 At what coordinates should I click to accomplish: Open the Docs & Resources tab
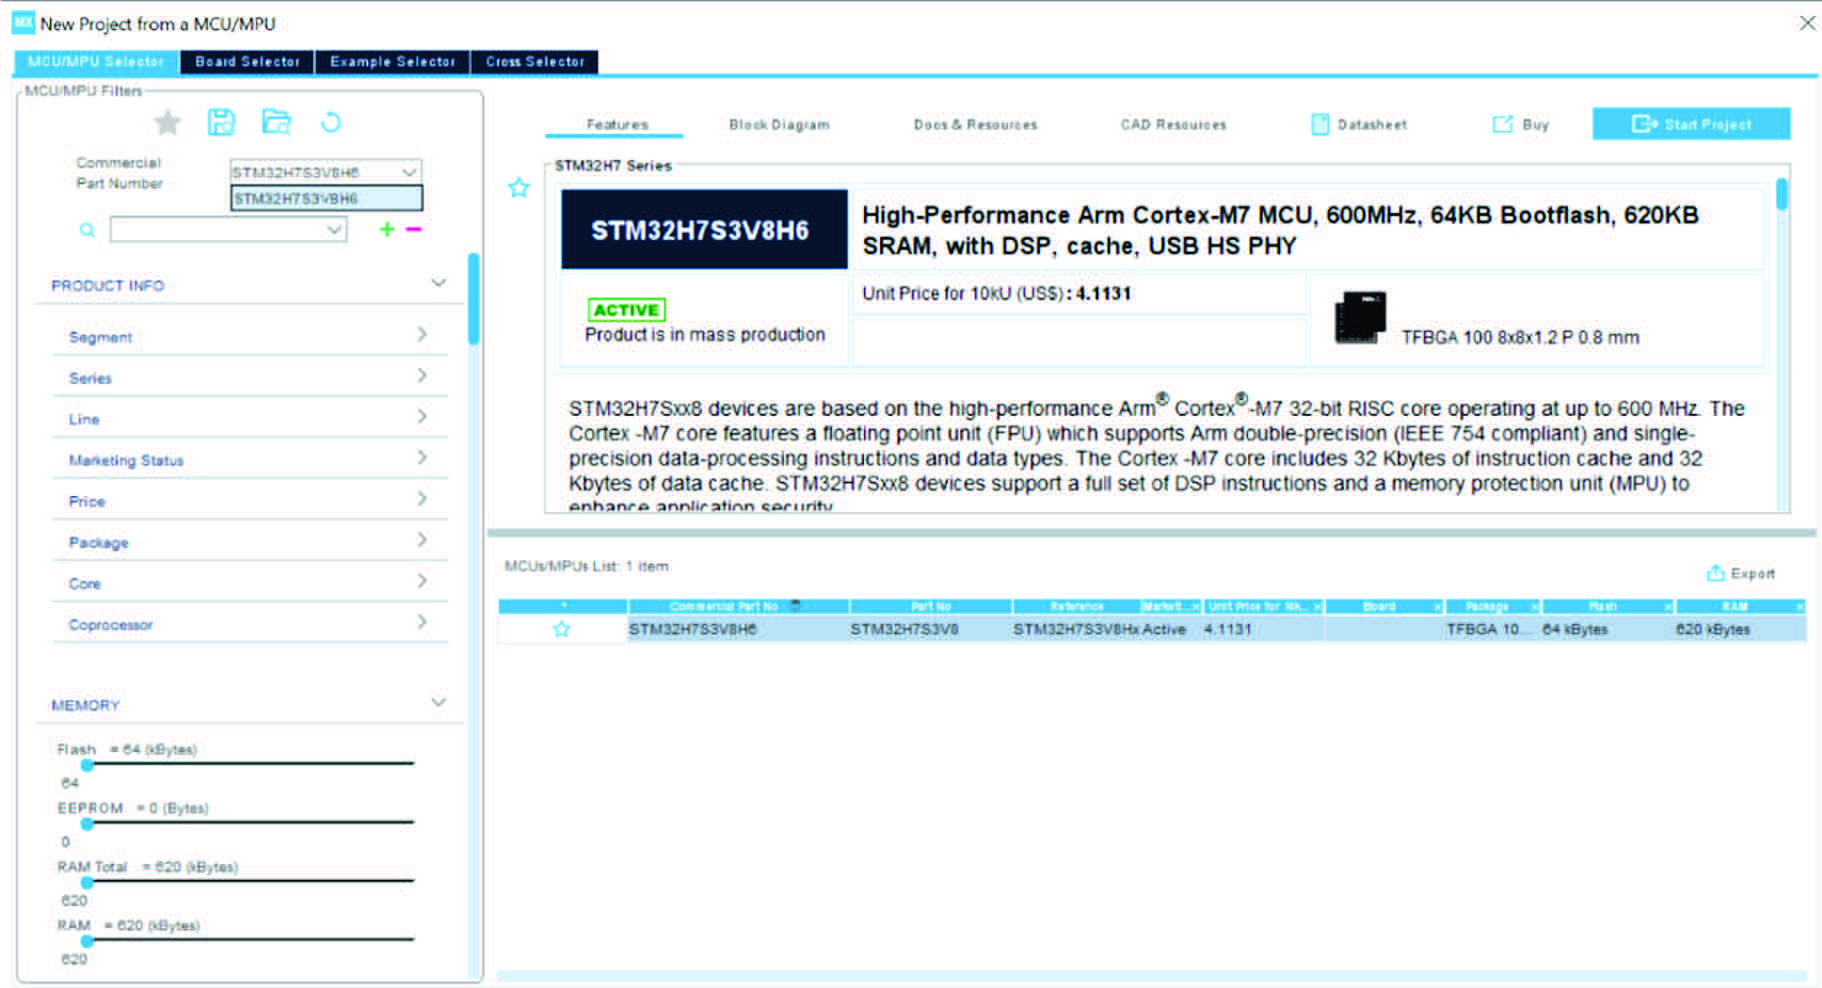coord(975,125)
